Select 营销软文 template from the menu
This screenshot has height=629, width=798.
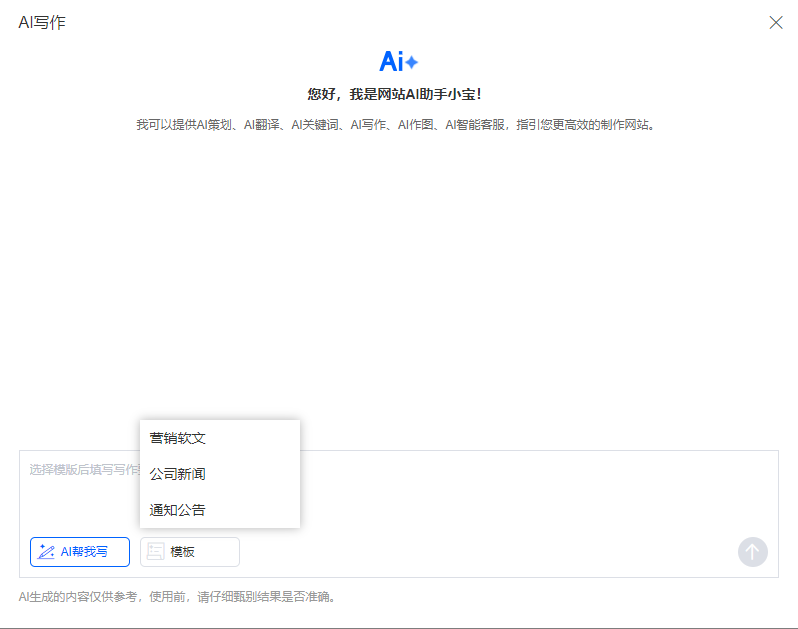click(220, 438)
